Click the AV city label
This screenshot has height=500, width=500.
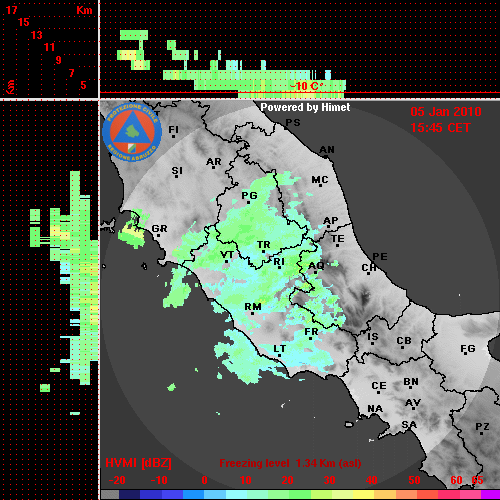(x=413, y=403)
